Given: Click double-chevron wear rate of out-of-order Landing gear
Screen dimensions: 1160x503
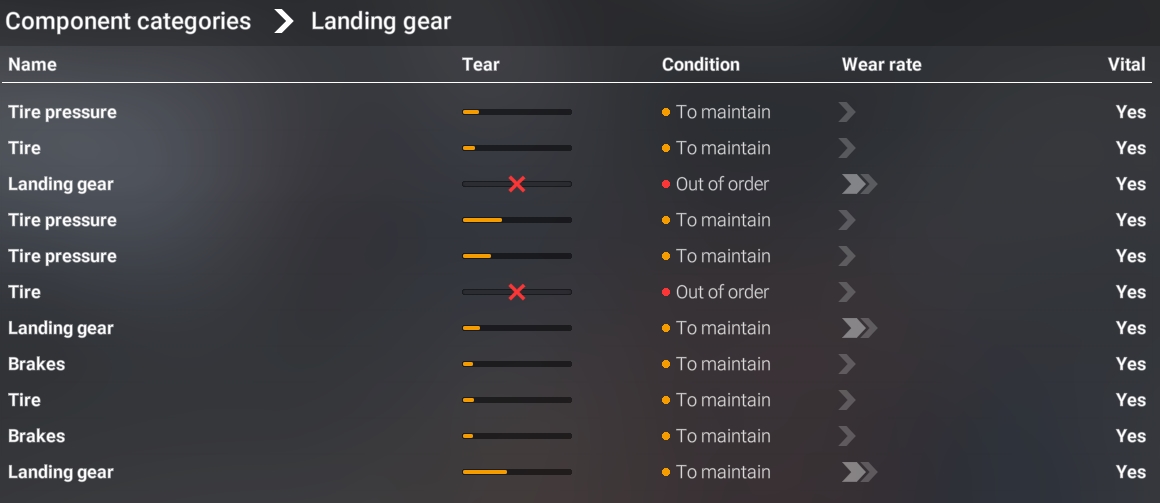Looking at the screenshot, I should [x=858, y=184].
